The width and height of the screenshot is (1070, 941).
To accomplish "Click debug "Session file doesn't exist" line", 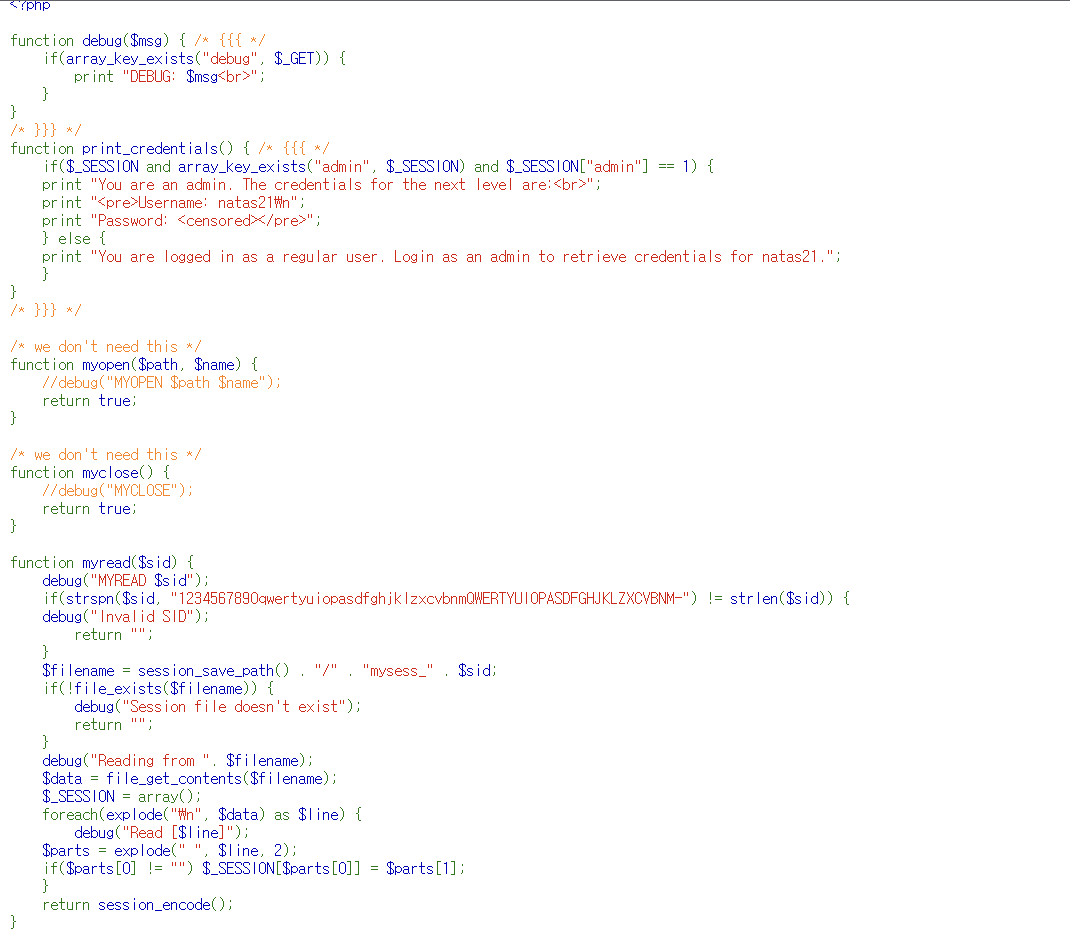I will click(x=218, y=706).
